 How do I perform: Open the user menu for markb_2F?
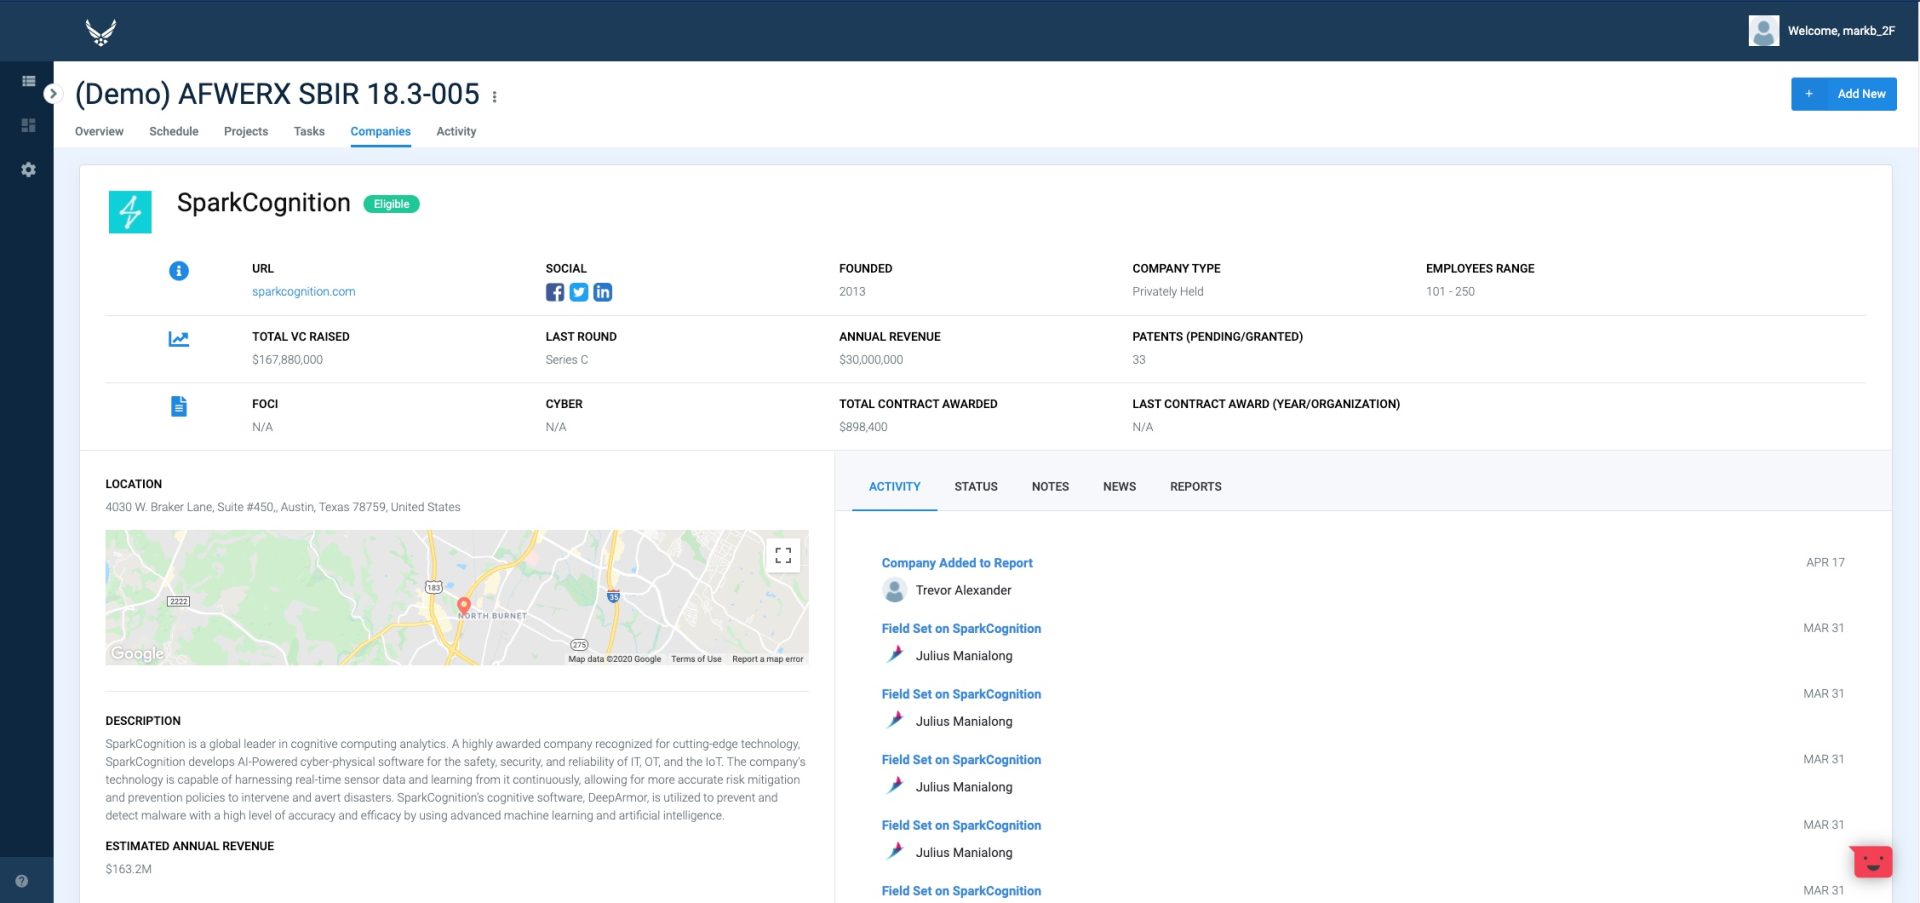coord(1821,31)
